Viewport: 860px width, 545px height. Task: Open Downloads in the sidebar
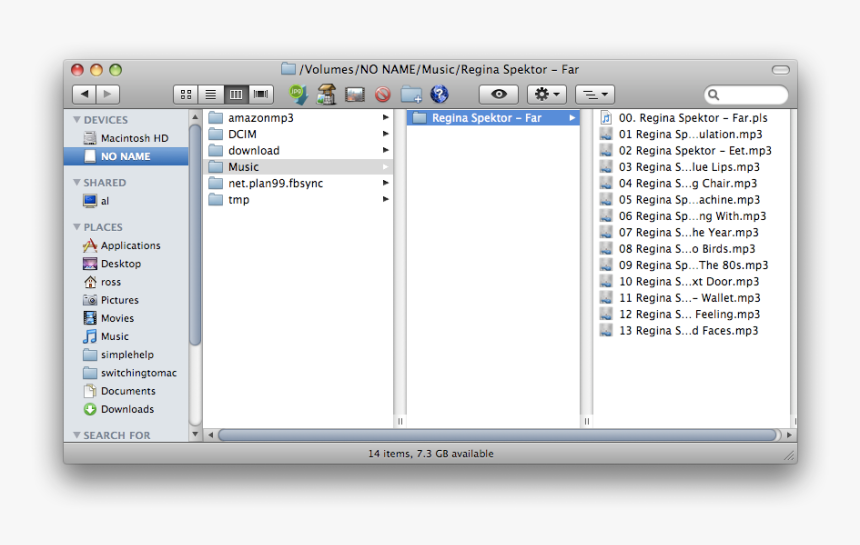126,409
